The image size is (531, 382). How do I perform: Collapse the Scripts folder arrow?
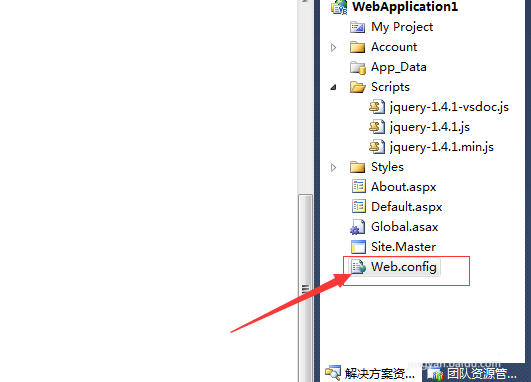pyautogui.click(x=334, y=87)
